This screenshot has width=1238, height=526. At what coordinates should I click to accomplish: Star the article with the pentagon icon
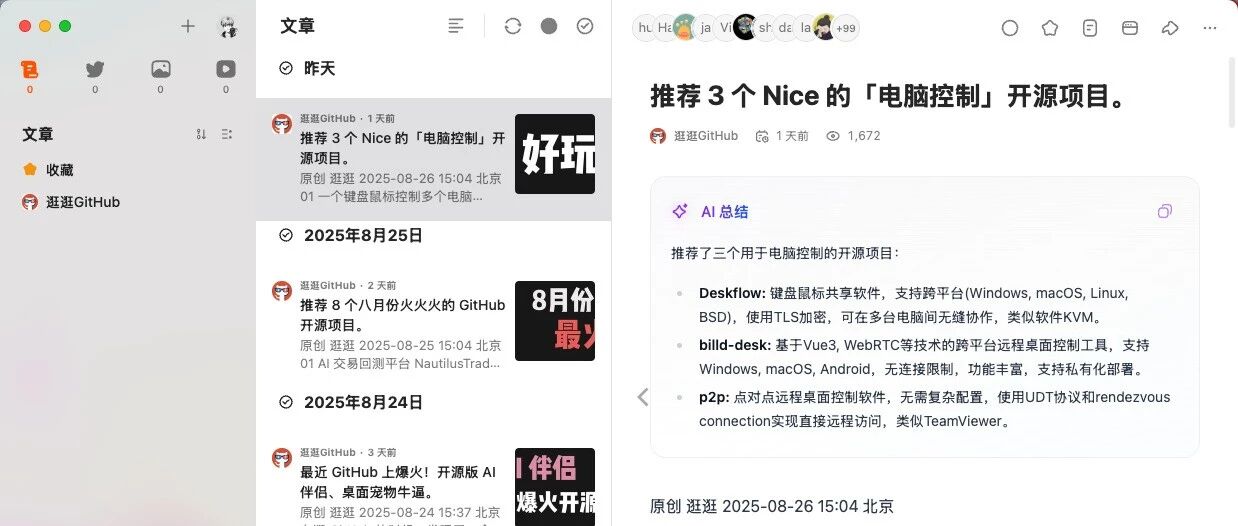(x=1050, y=28)
